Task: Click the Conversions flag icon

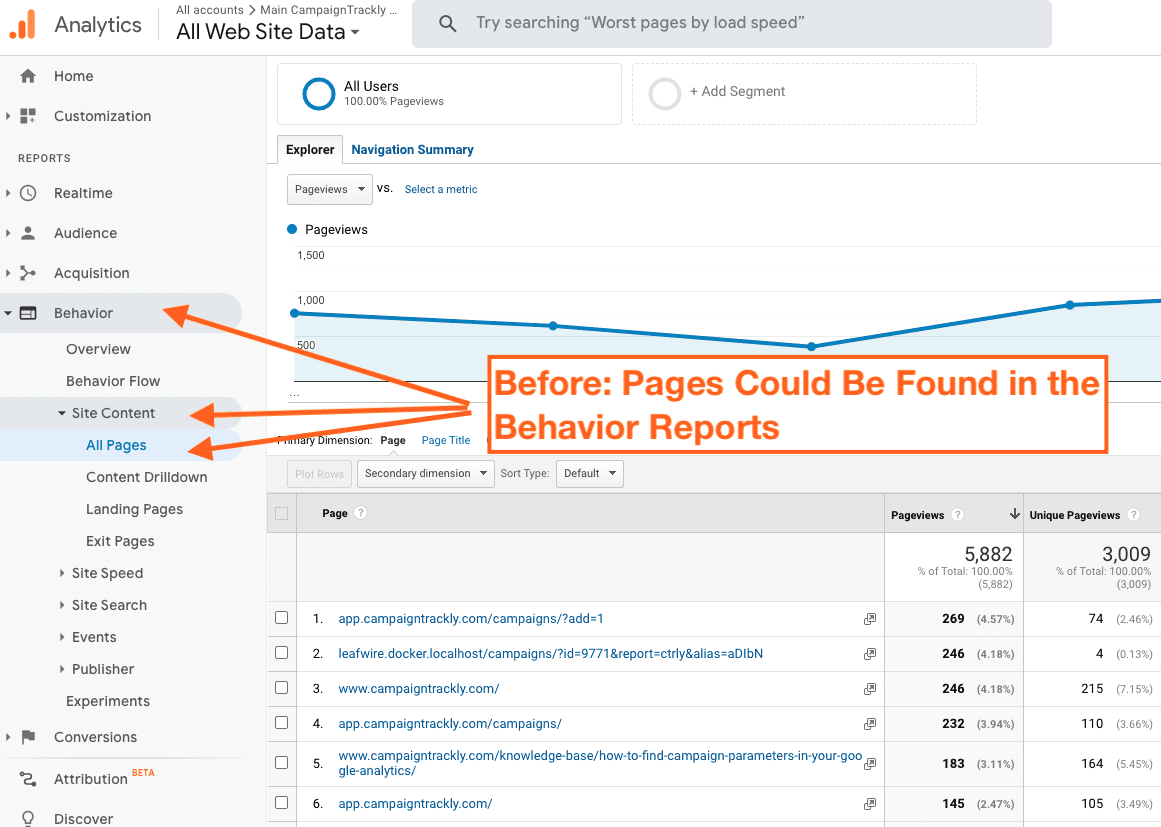Action: click(x=28, y=737)
